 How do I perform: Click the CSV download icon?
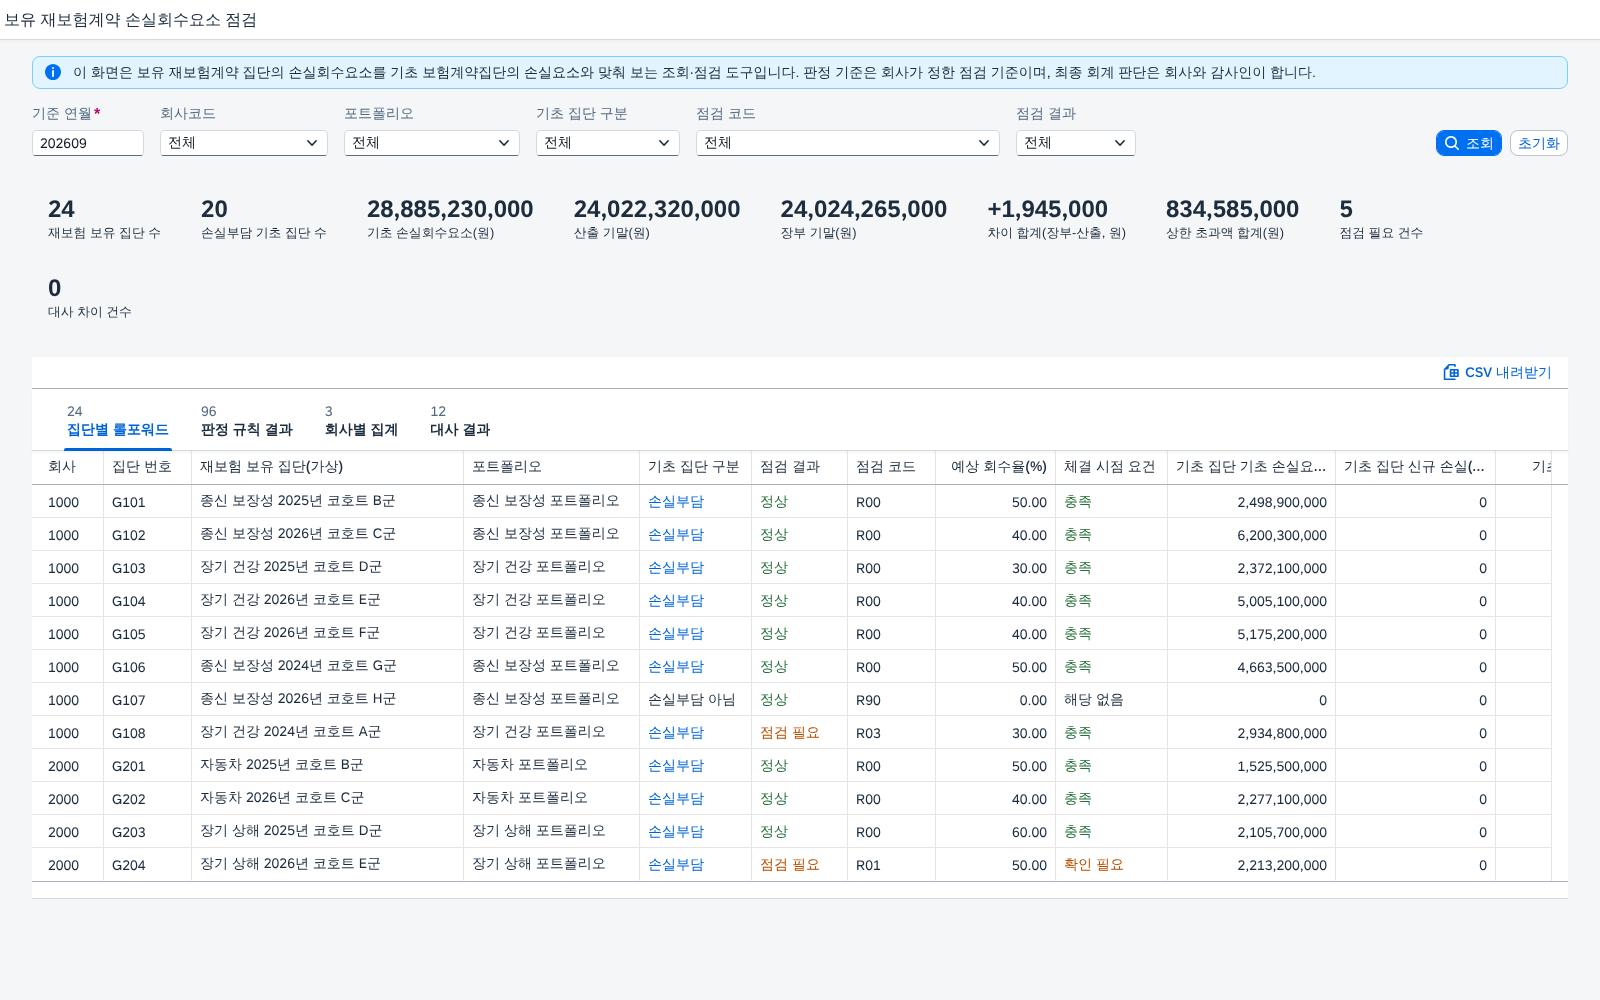1451,372
